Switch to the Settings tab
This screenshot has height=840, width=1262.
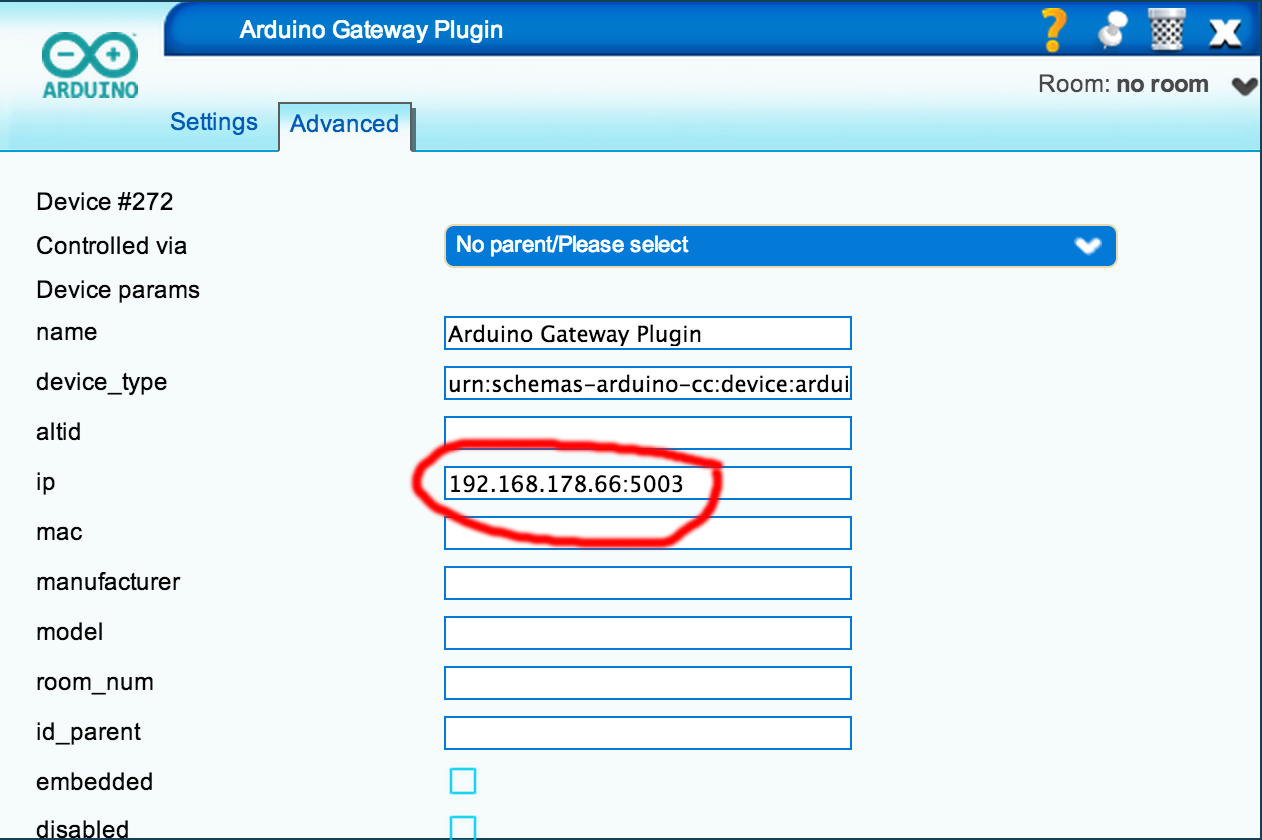click(214, 122)
